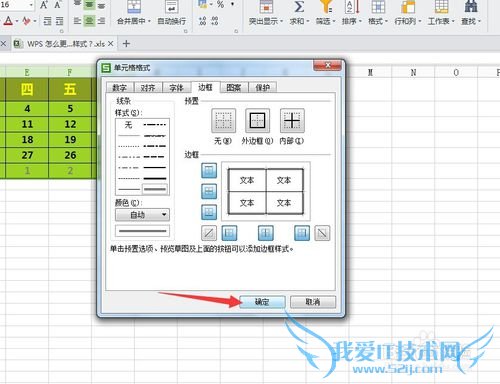Image resolution: width=500 pixels, height=384 pixels.
Task: Close the WPS .xls document tab
Action: point(111,44)
